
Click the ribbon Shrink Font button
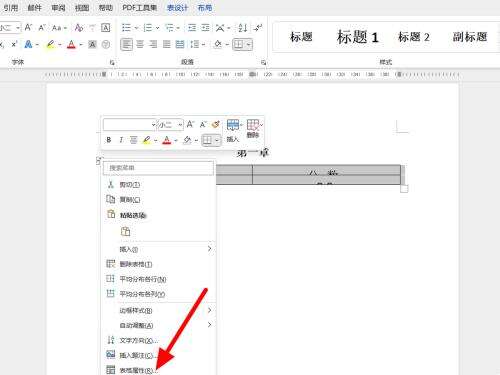tap(42, 28)
